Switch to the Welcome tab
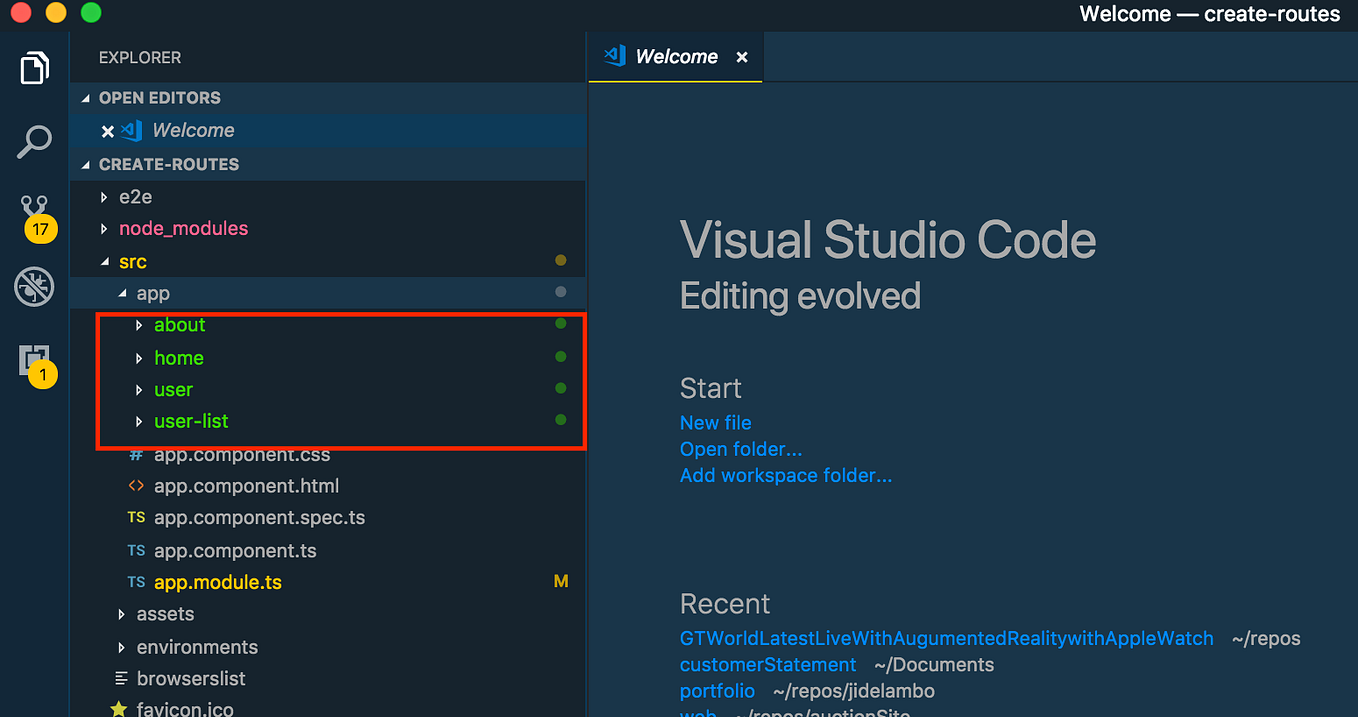The height and width of the screenshot is (717, 1358). [x=676, y=56]
